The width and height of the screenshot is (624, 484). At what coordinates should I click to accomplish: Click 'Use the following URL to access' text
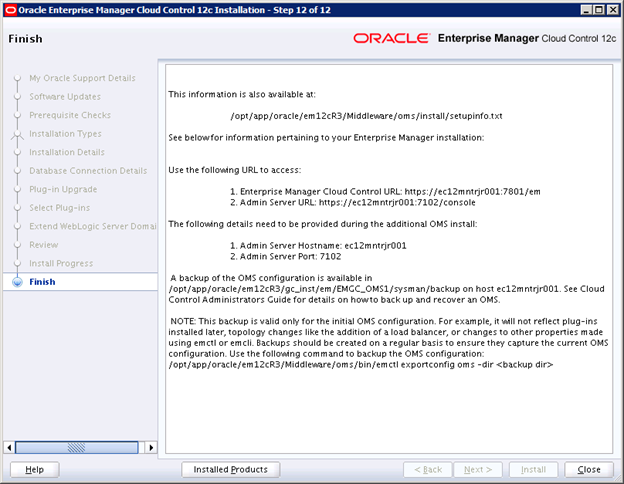coord(235,170)
